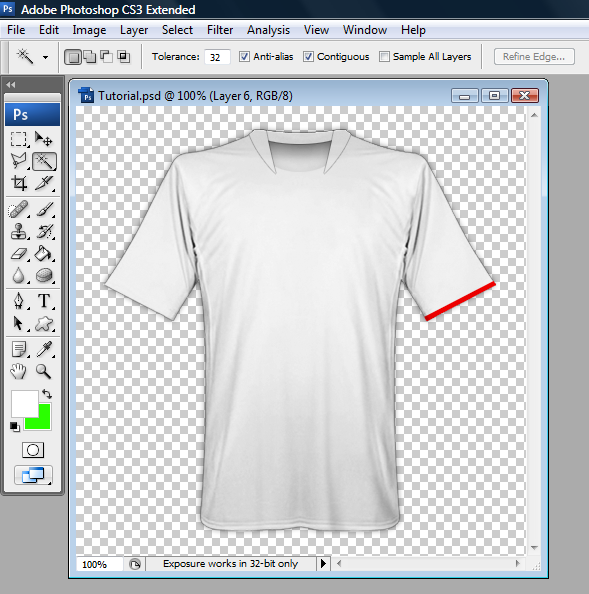Activate the Horizontal Type tool
Screen dimensions: 589x594
[x=44, y=301]
